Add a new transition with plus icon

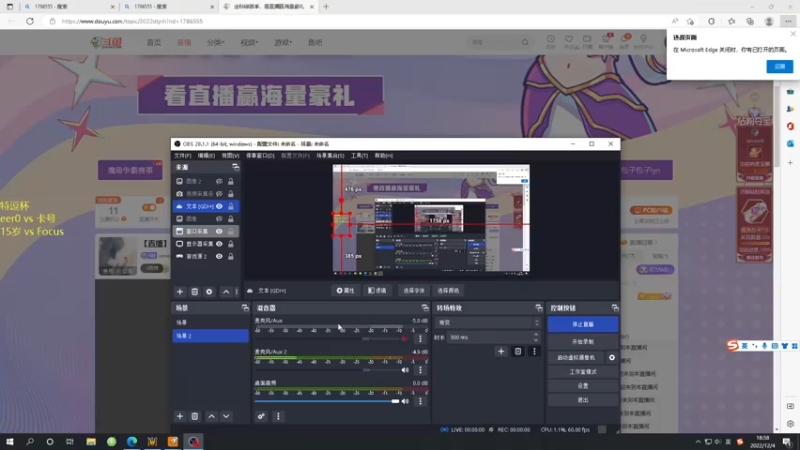[x=501, y=351]
